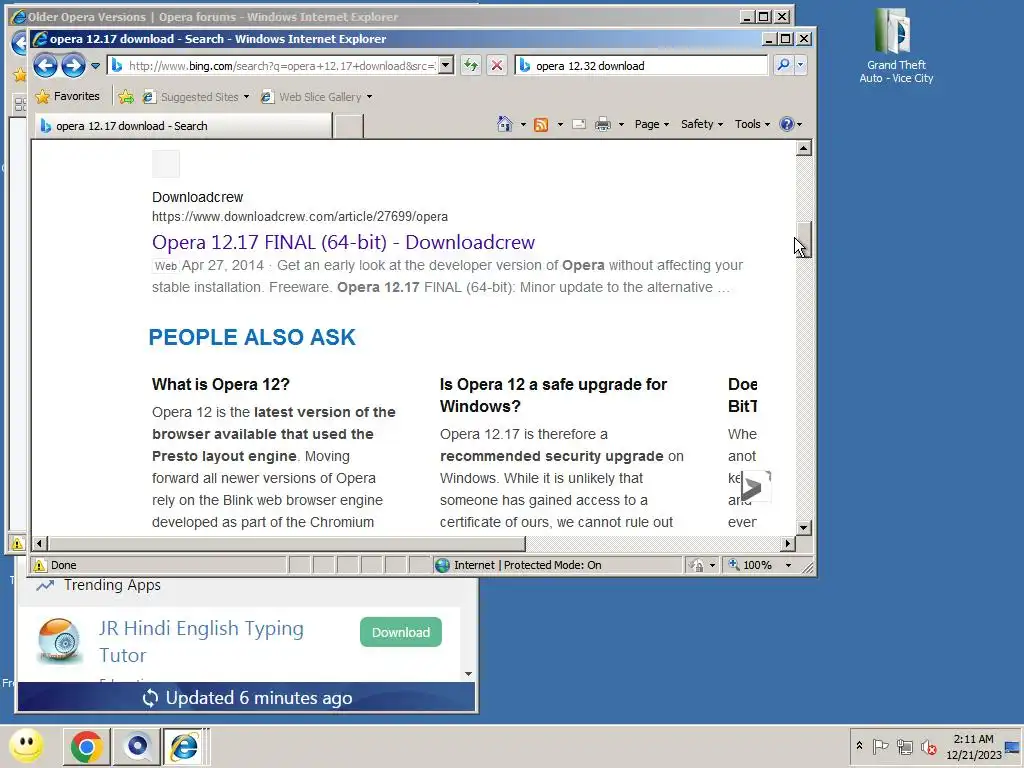Go back with the IE Back arrow
1024x768 pixels.
(x=45, y=65)
